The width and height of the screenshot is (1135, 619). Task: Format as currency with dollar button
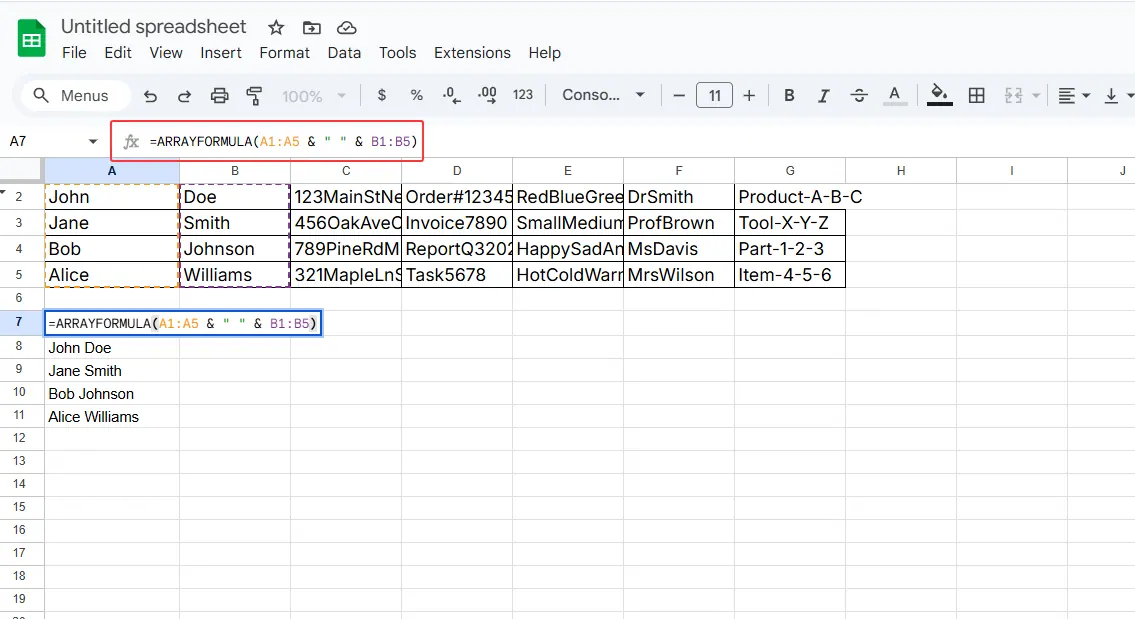pyautogui.click(x=382, y=96)
